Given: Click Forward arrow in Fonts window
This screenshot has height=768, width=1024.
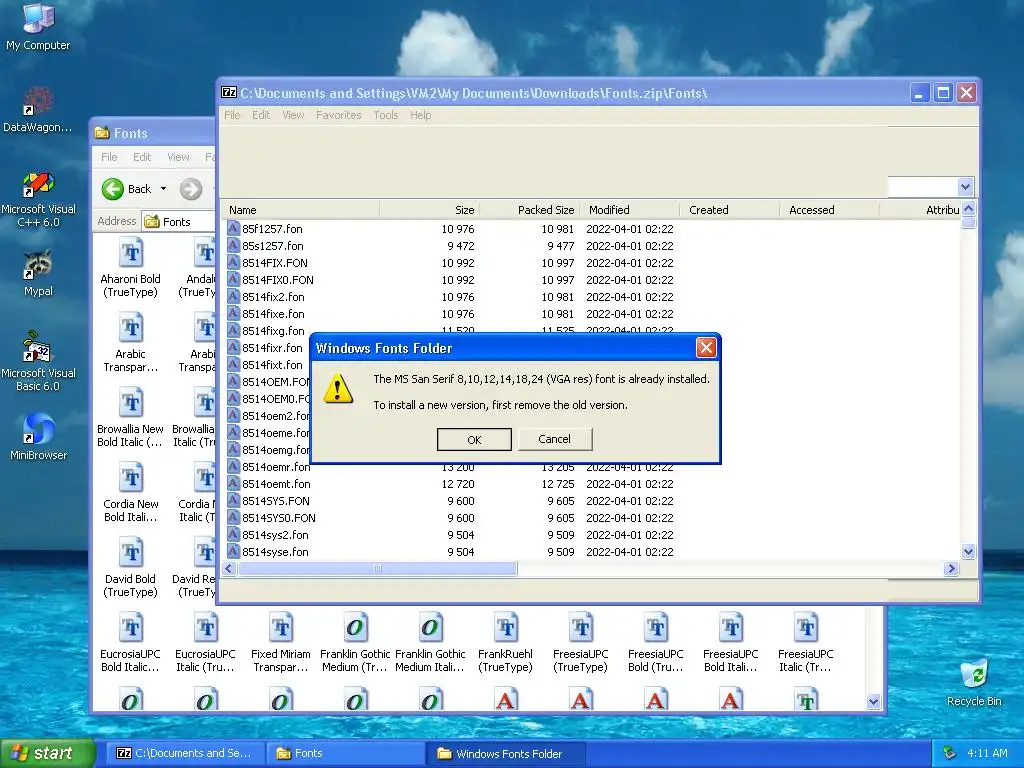Looking at the screenshot, I should 191,189.
